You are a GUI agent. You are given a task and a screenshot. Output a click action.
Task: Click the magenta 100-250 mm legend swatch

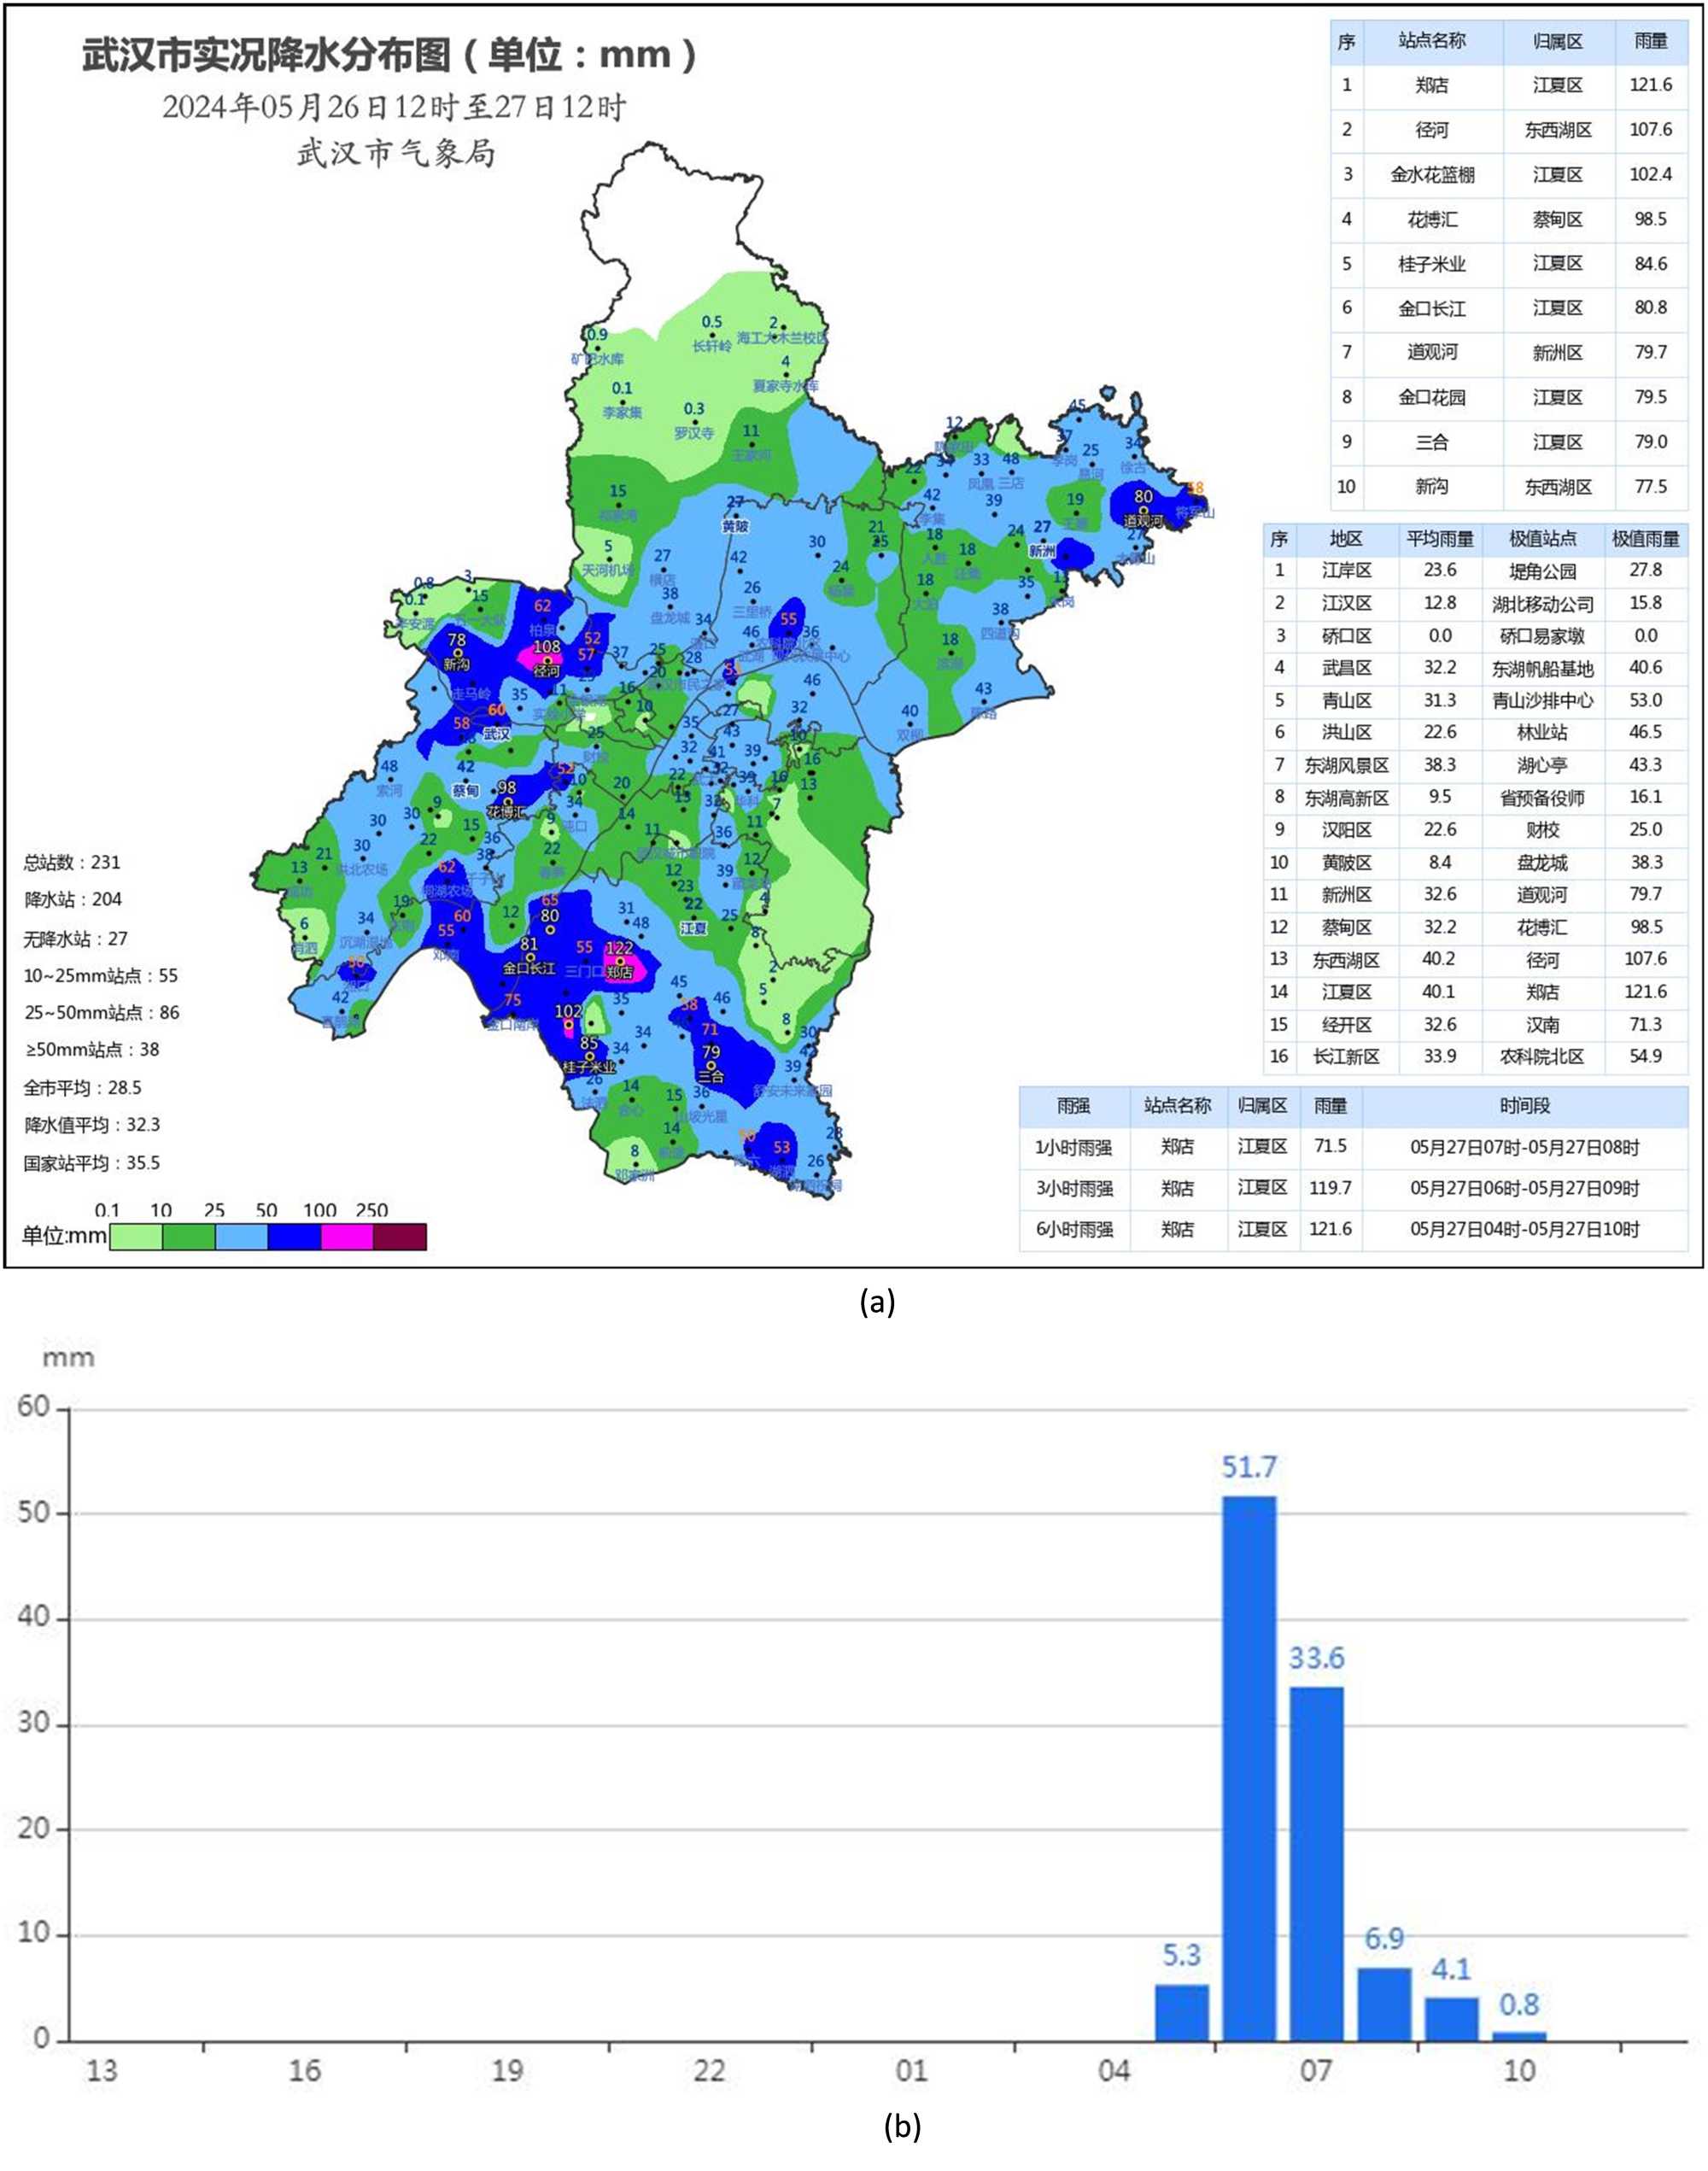(346, 1237)
